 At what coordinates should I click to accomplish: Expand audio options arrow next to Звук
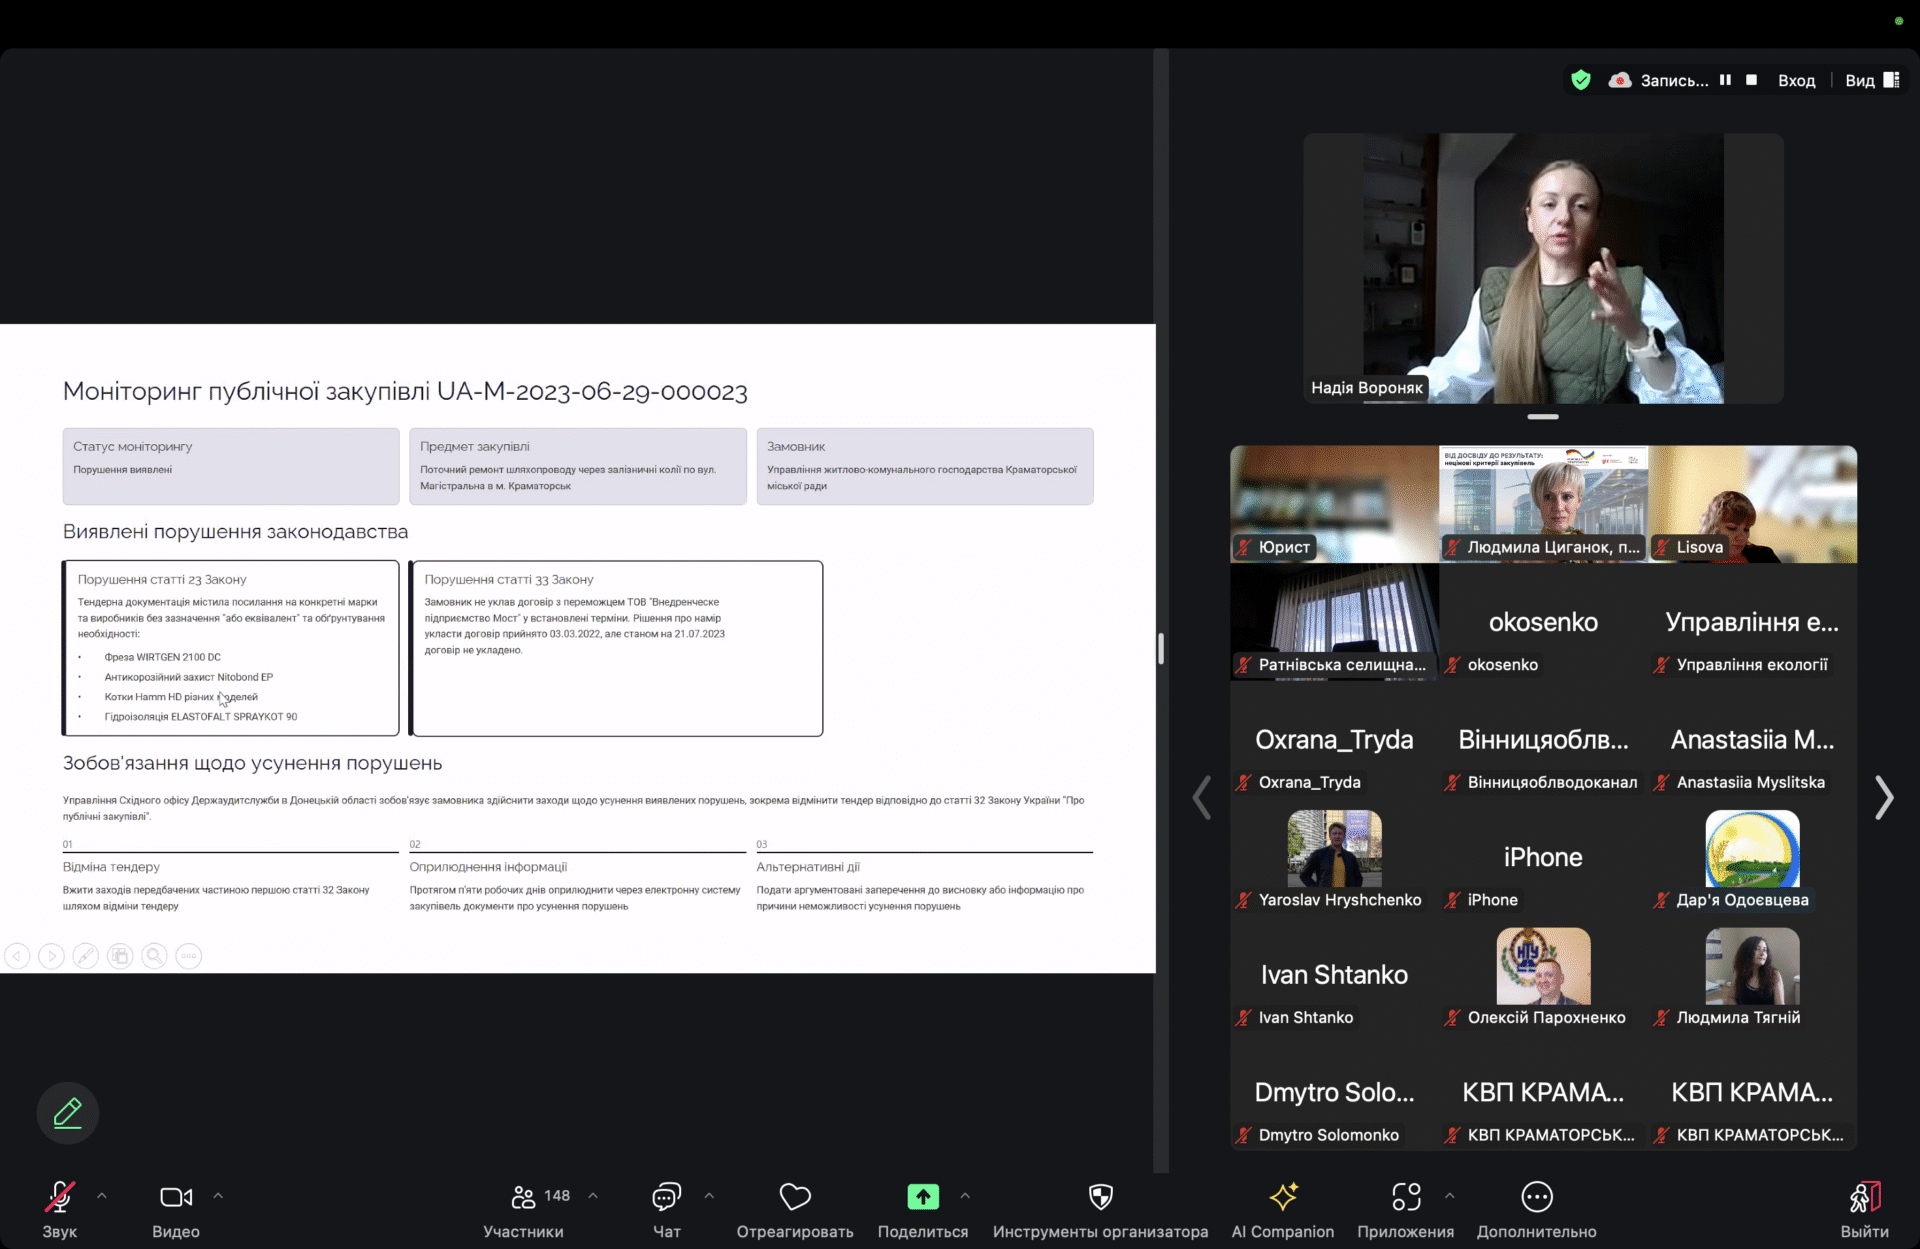click(x=102, y=1196)
